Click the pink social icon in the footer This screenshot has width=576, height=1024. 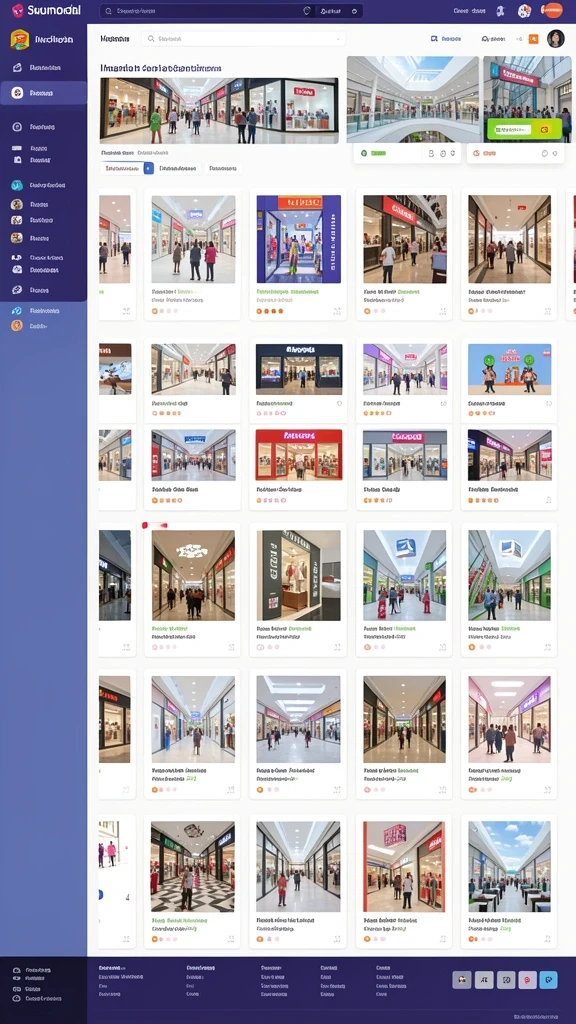click(x=527, y=980)
